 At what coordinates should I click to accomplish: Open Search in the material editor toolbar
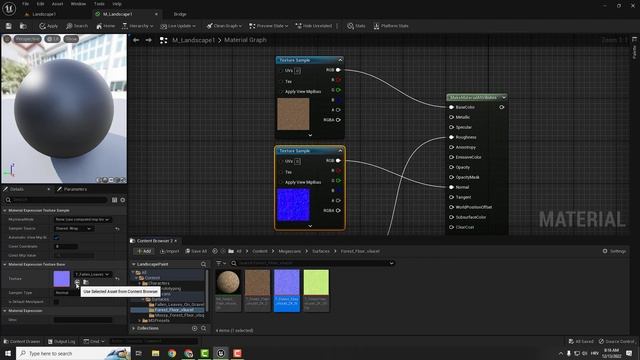point(77,26)
